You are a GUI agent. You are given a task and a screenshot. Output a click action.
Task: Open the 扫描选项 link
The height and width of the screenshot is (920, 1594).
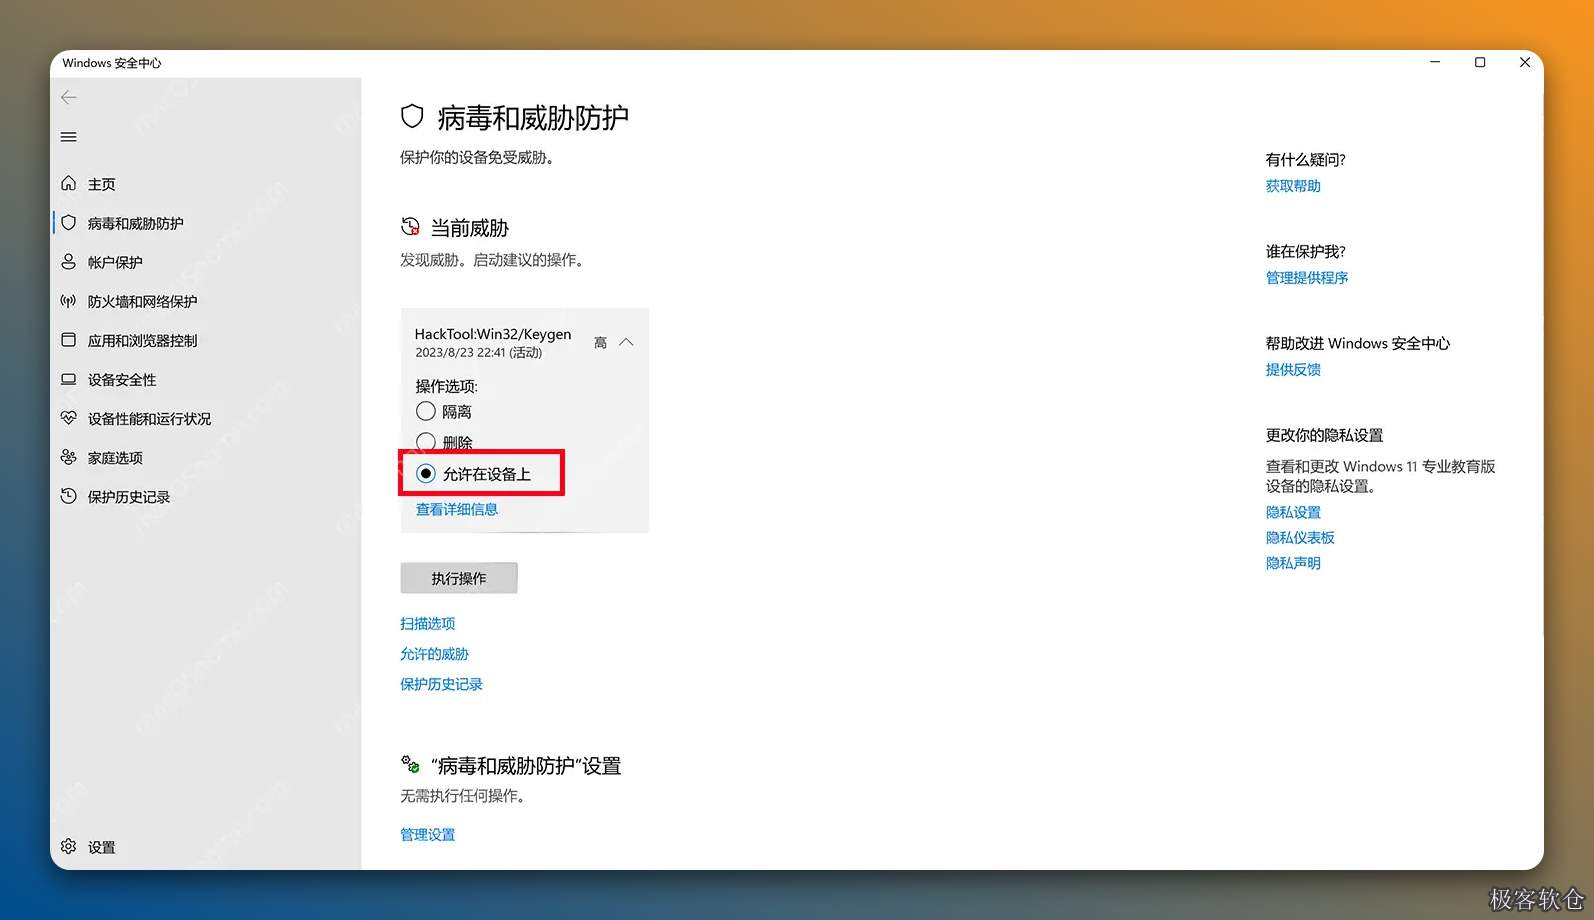click(428, 623)
